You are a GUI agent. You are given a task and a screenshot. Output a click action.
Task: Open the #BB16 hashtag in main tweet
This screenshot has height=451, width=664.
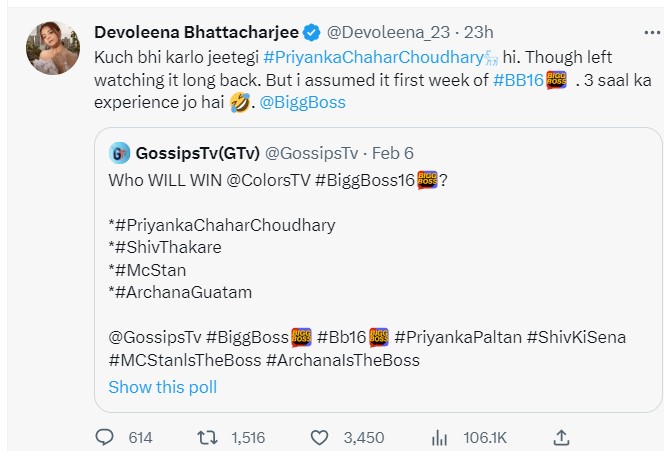pos(516,79)
